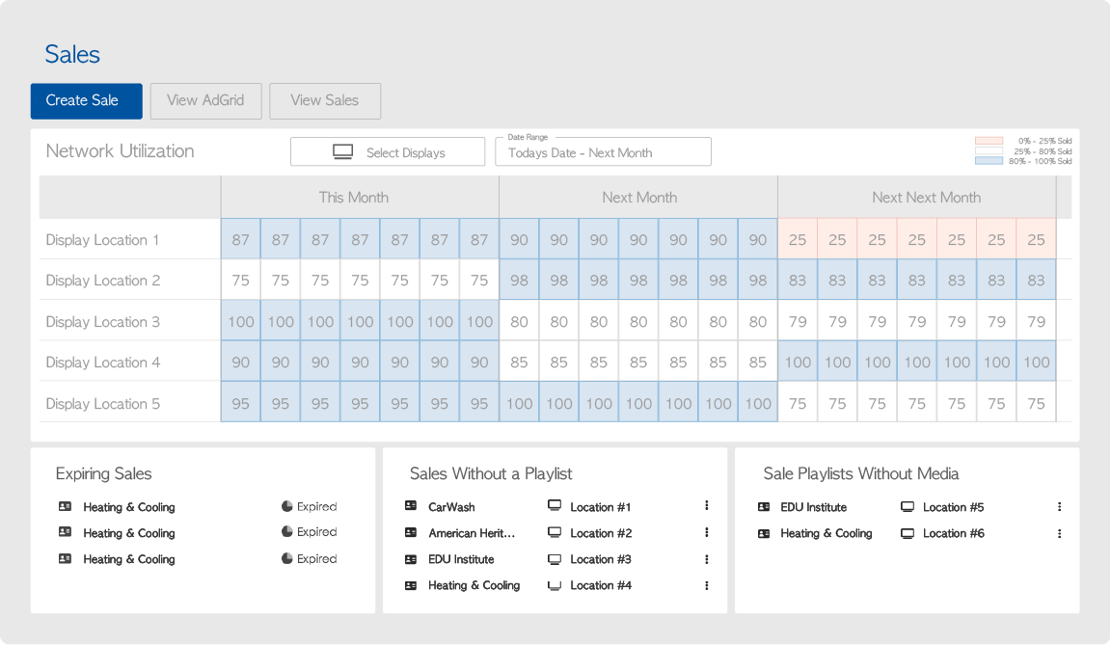This screenshot has width=1110, height=645.
Task: Click the red 0% - 25% Sold legend swatch
Action: (988, 141)
